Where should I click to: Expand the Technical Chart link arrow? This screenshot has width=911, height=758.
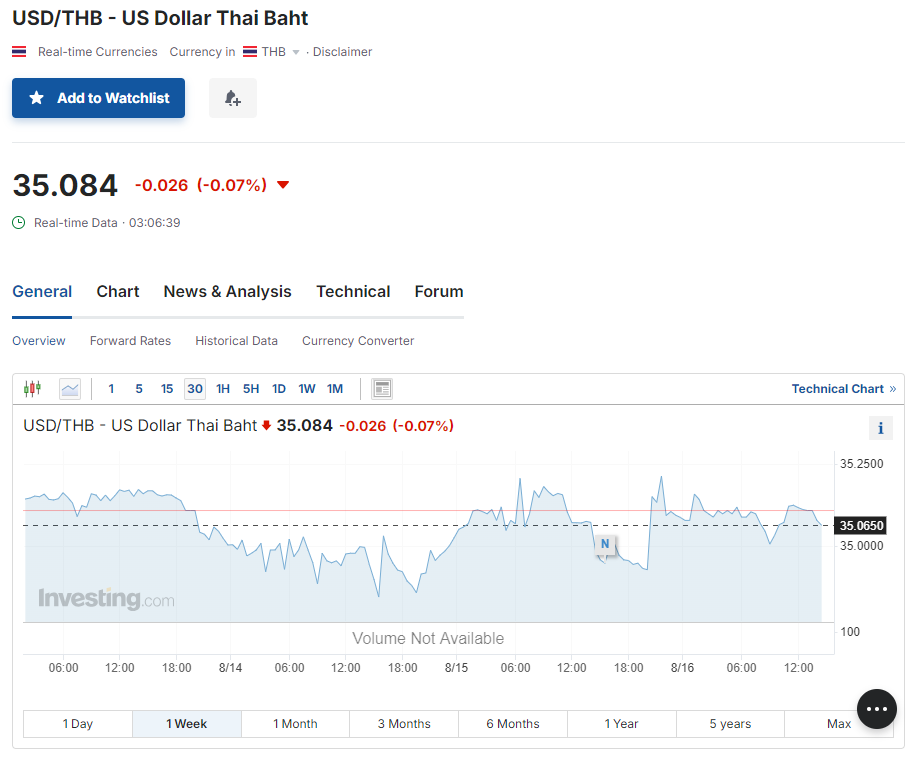(892, 389)
